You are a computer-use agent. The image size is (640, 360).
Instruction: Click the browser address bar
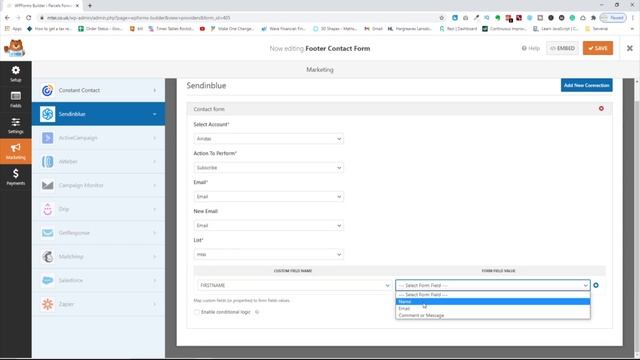click(237, 18)
